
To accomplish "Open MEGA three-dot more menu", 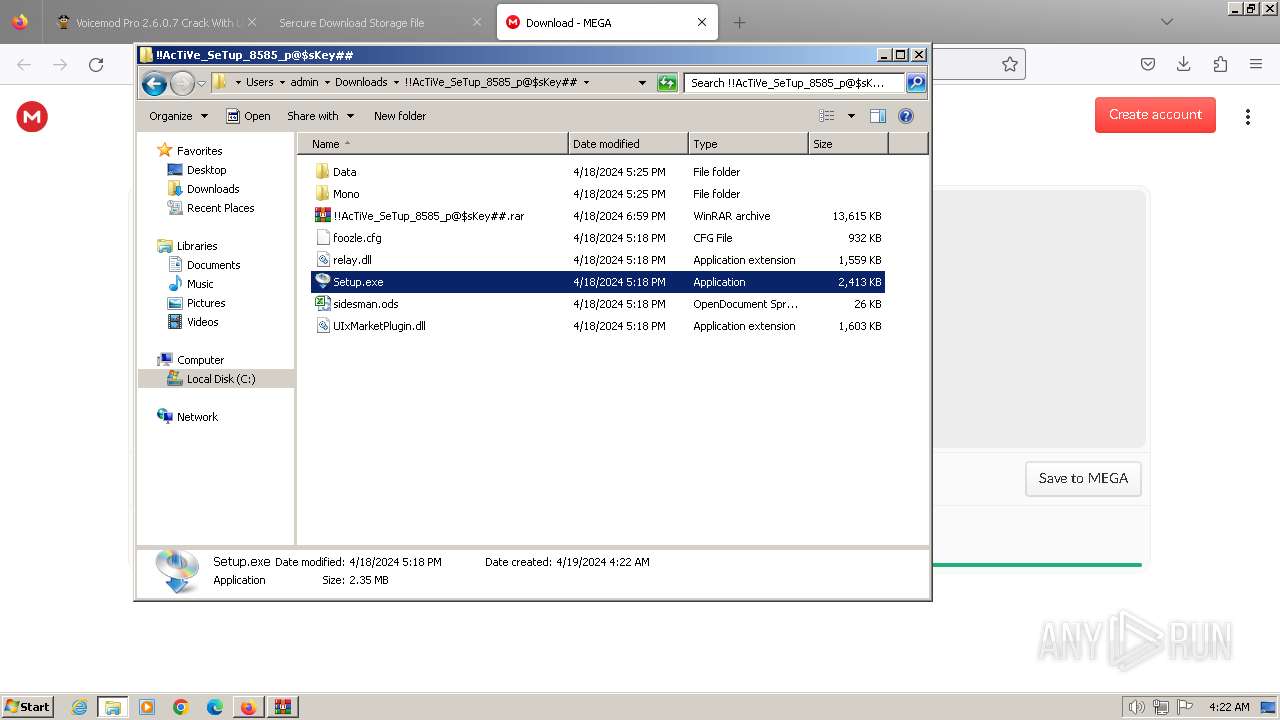I will [x=1247, y=117].
